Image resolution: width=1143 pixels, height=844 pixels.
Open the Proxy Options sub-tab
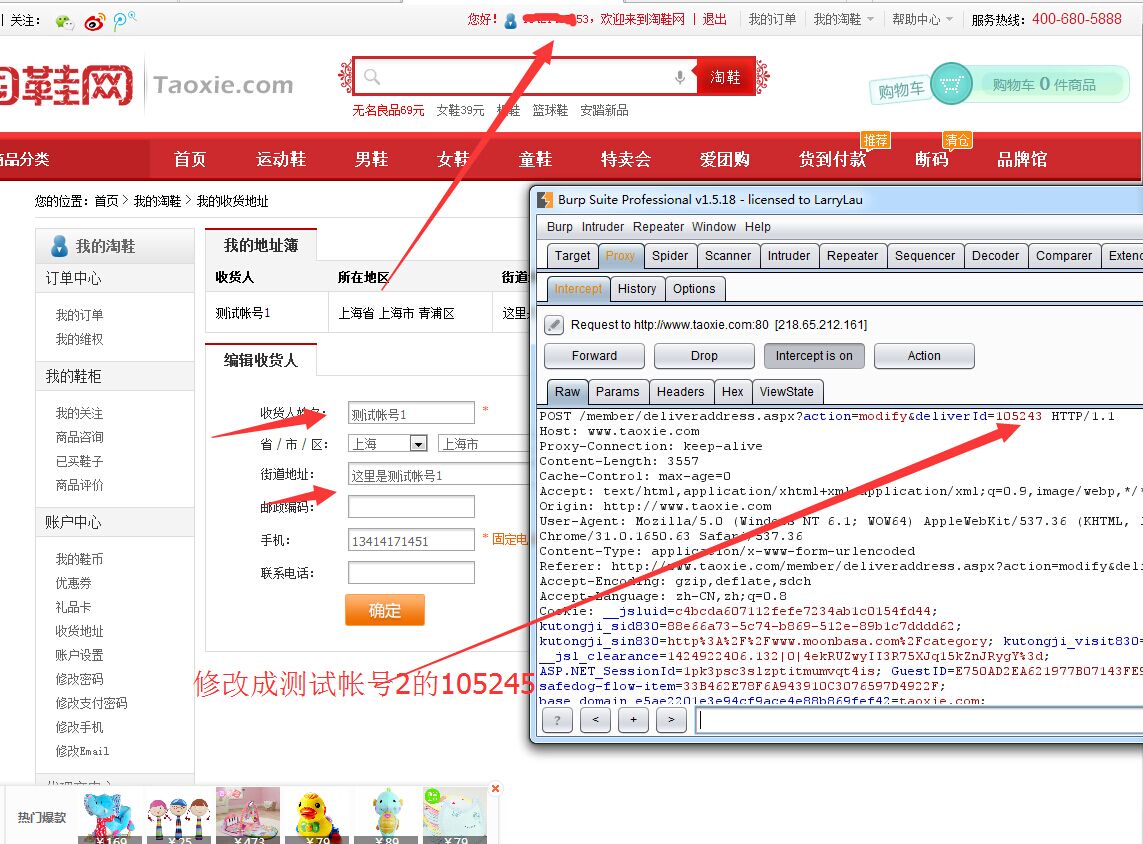pos(694,289)
